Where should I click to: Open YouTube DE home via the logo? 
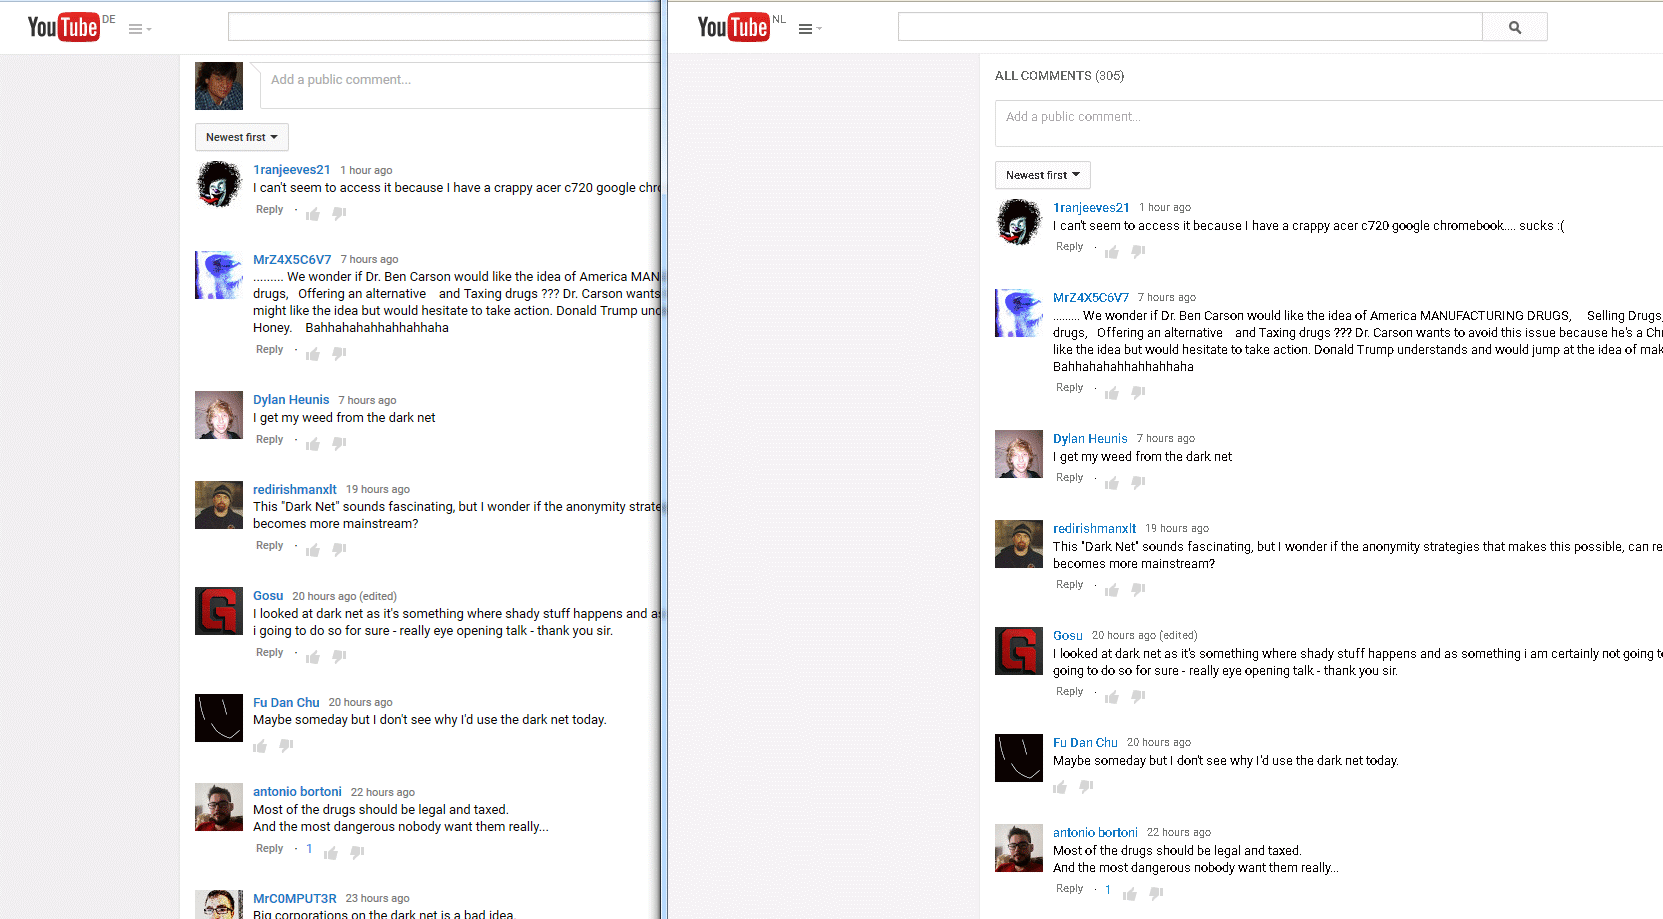click(63, 27)
